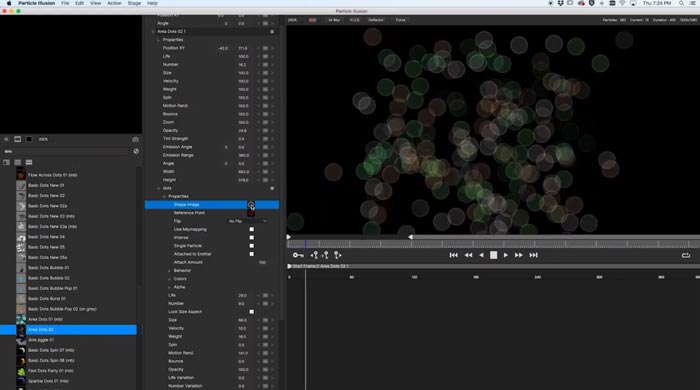The width and height of the screenshot is (700, 390).
Task: Click the red Reference Point icon
Action: [x=251, y=213]
